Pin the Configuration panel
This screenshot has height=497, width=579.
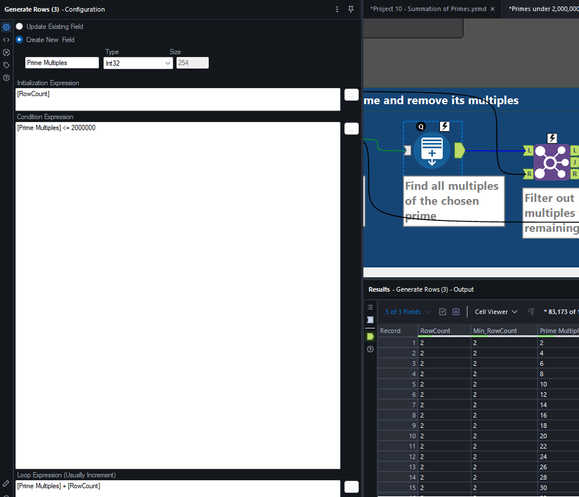tap(351, 9)
